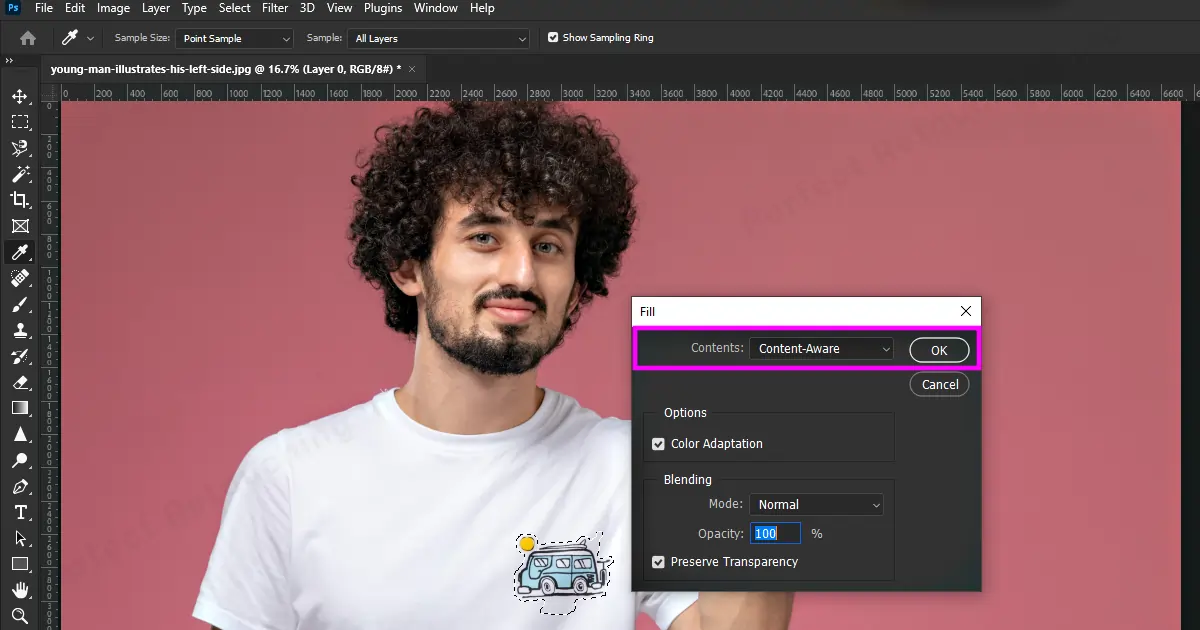Open the Contents dropdown showing Content-Aware
This screenshot has height=630, width=1200.
point(821,349)
